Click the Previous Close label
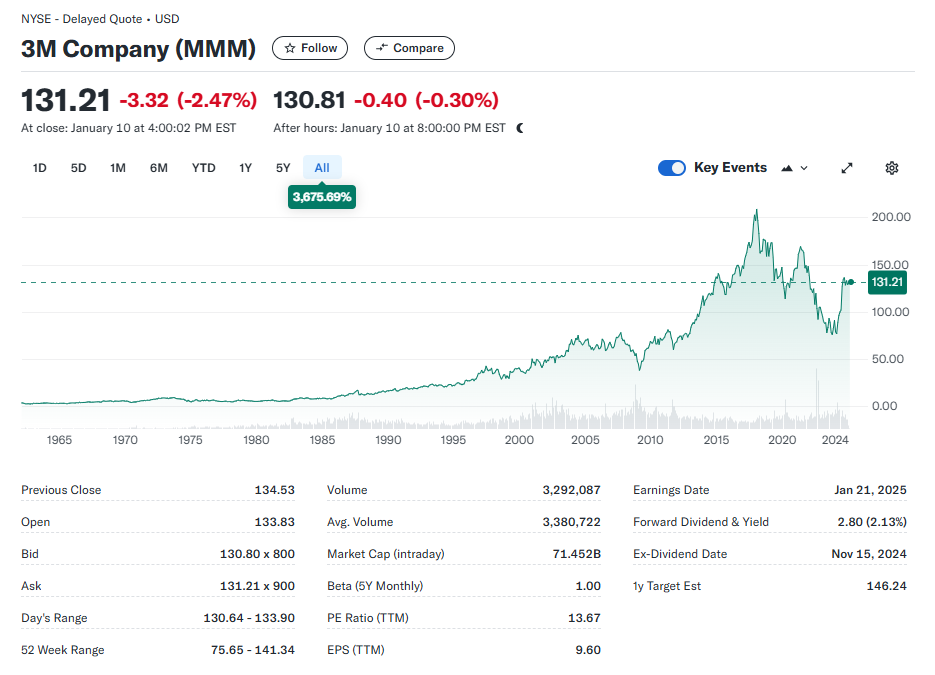 61,490
